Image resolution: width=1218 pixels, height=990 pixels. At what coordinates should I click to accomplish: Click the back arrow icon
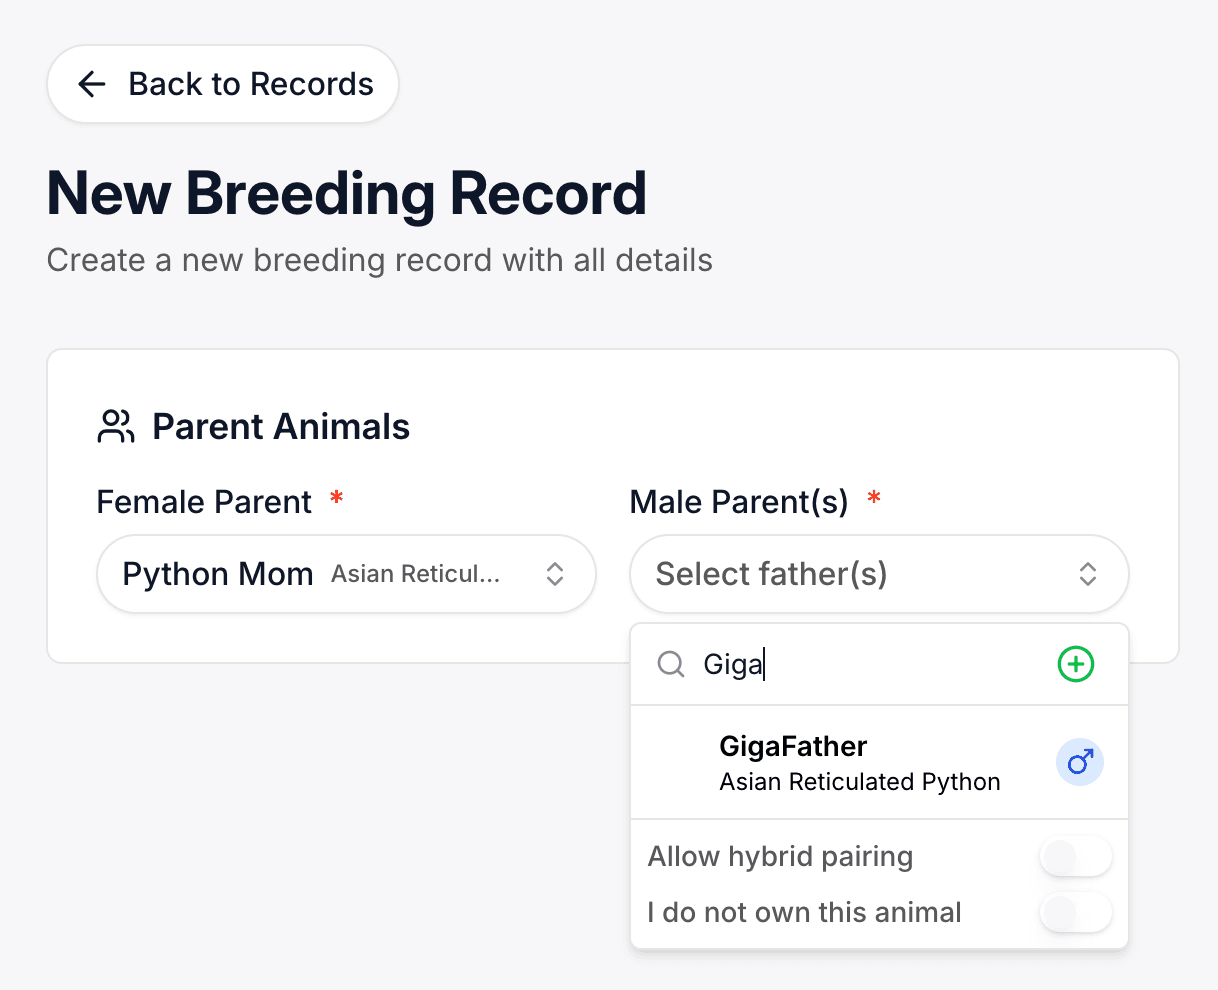[x=92, y=84]
